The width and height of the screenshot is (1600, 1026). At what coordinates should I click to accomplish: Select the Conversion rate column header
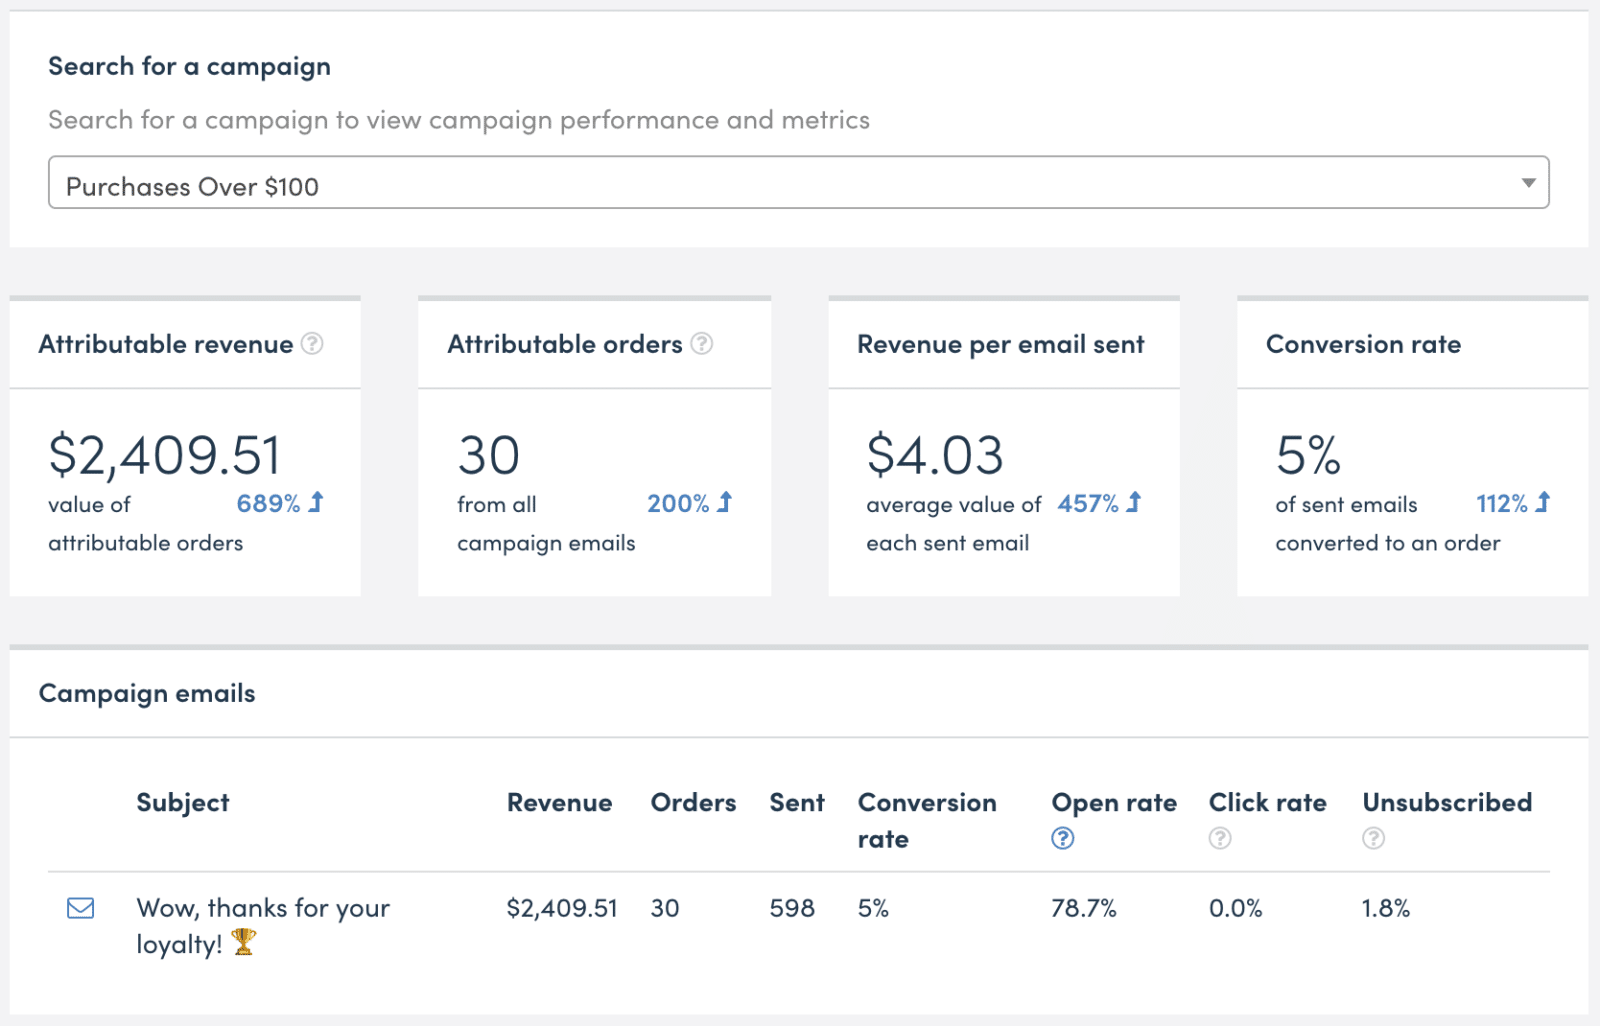[927, 820]
